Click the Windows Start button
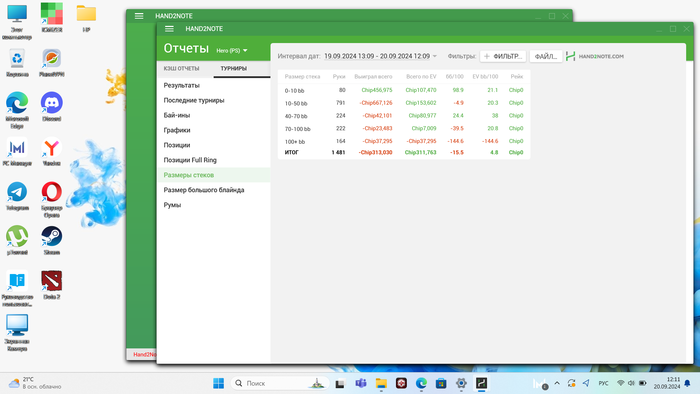The height and width of the screenshot is (394, 700). [x=218, y=383]
